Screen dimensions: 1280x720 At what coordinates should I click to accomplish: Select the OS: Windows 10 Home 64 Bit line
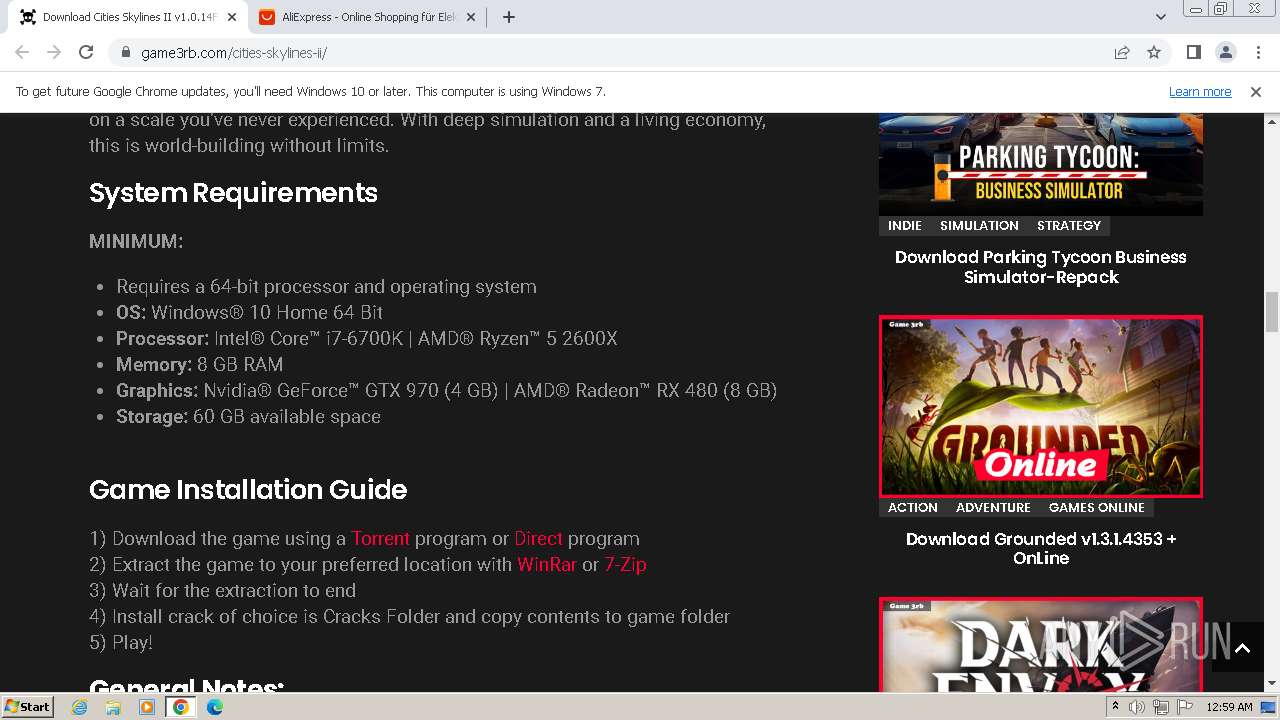249,312
